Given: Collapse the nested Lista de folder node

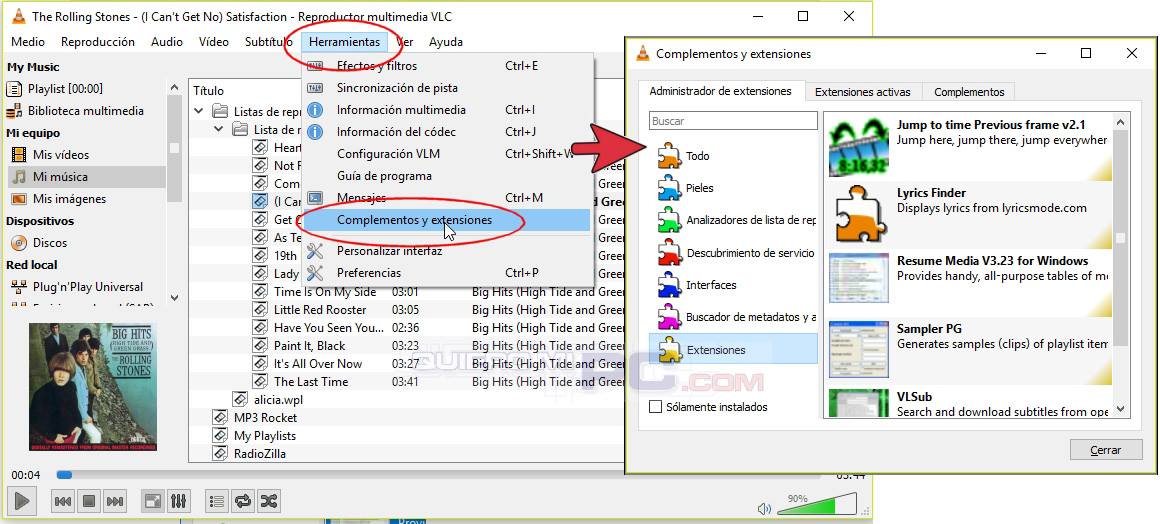Looking at the screenshot, I should (x=218, y=130).
